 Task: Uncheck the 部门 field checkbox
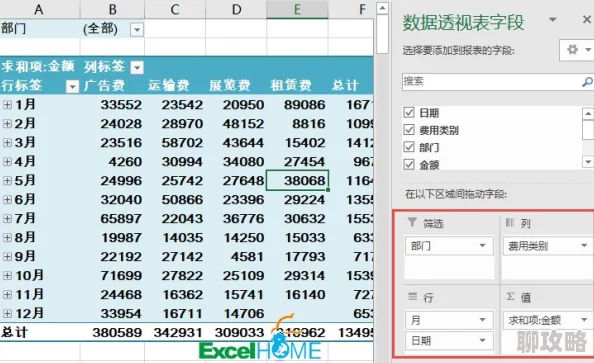click(409, 147)
